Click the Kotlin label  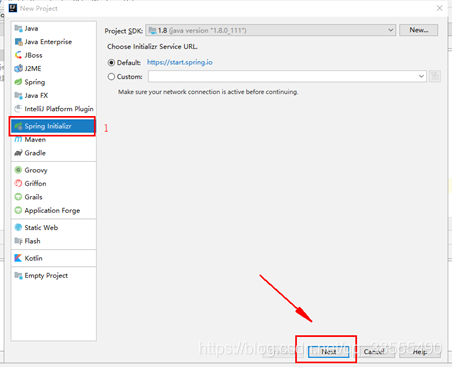point(33,258)
